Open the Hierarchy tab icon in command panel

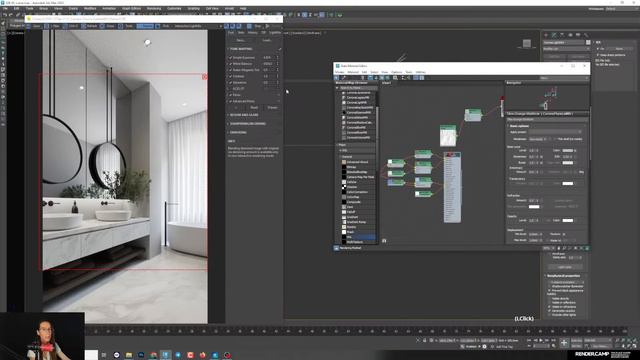click(562, 35)
